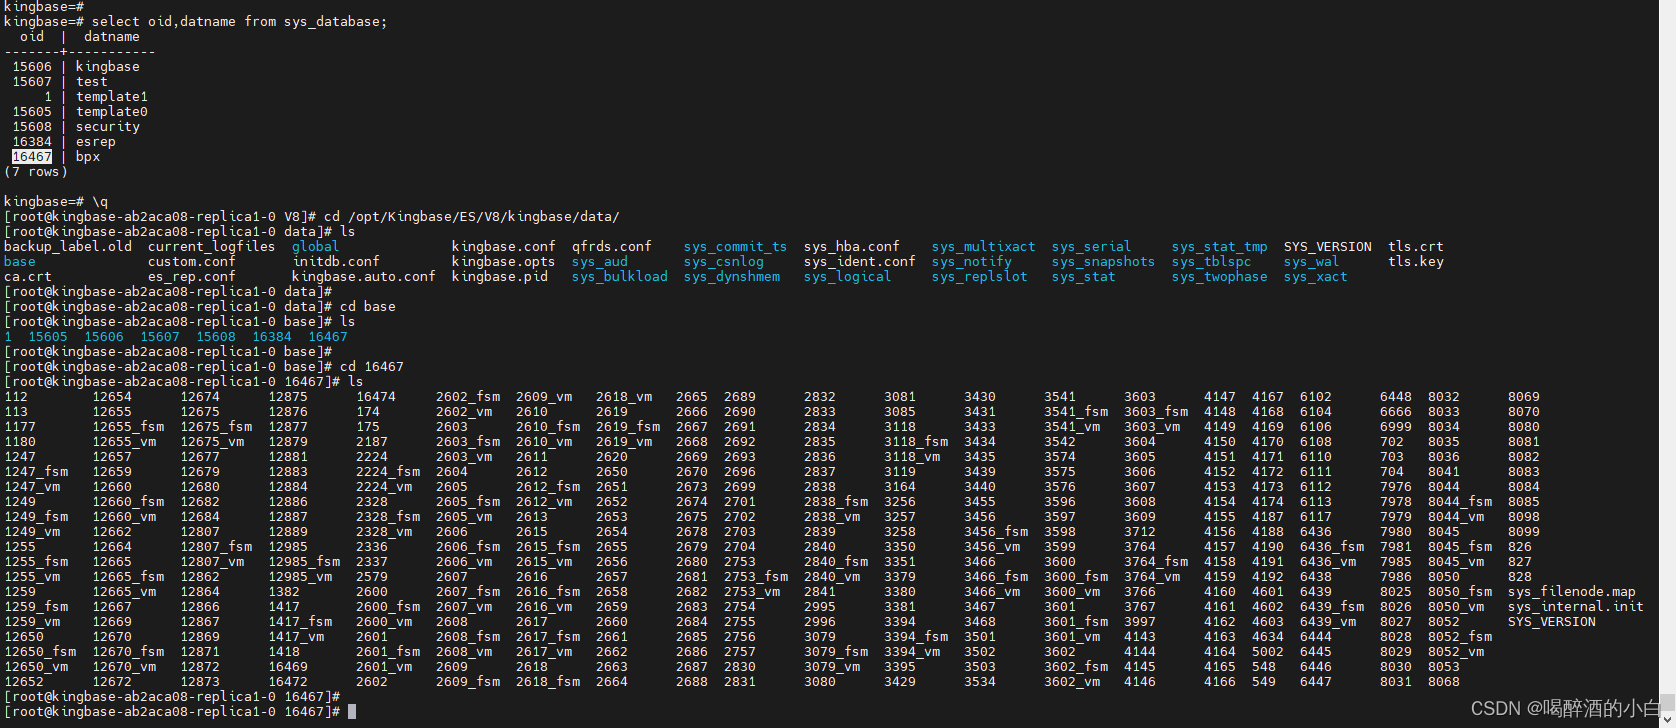Click the 'es_rep.conf' file name
The image size is (1676, 728).
[192, 277]
